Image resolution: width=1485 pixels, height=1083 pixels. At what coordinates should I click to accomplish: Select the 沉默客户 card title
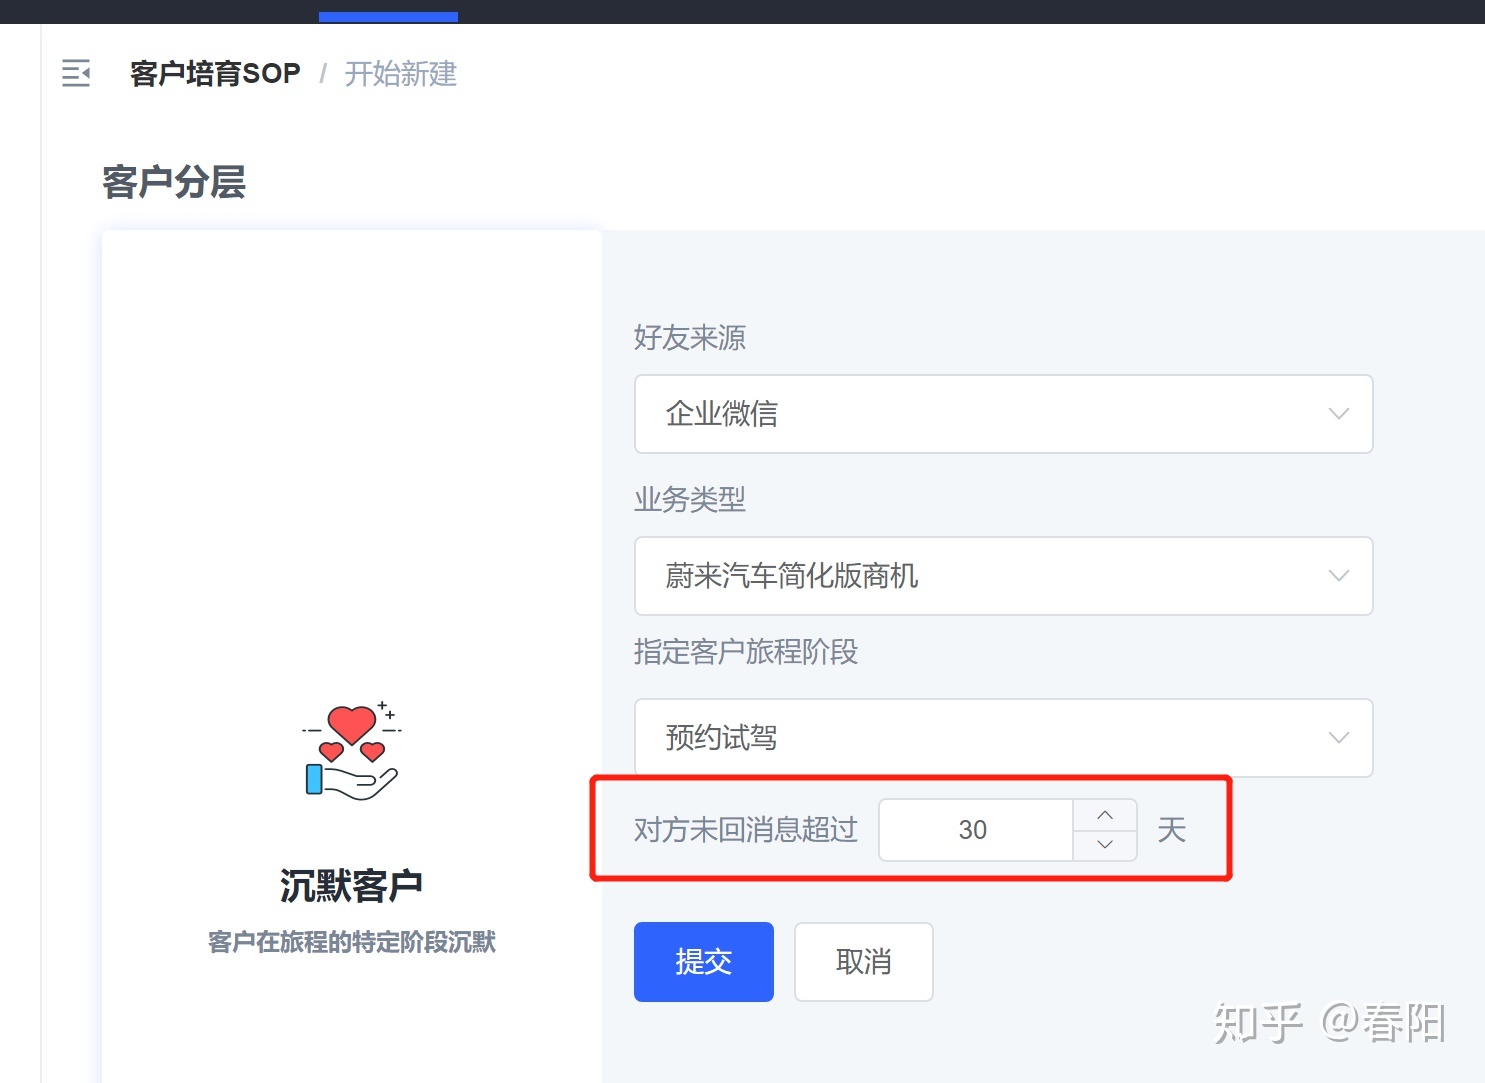point(351,886)
